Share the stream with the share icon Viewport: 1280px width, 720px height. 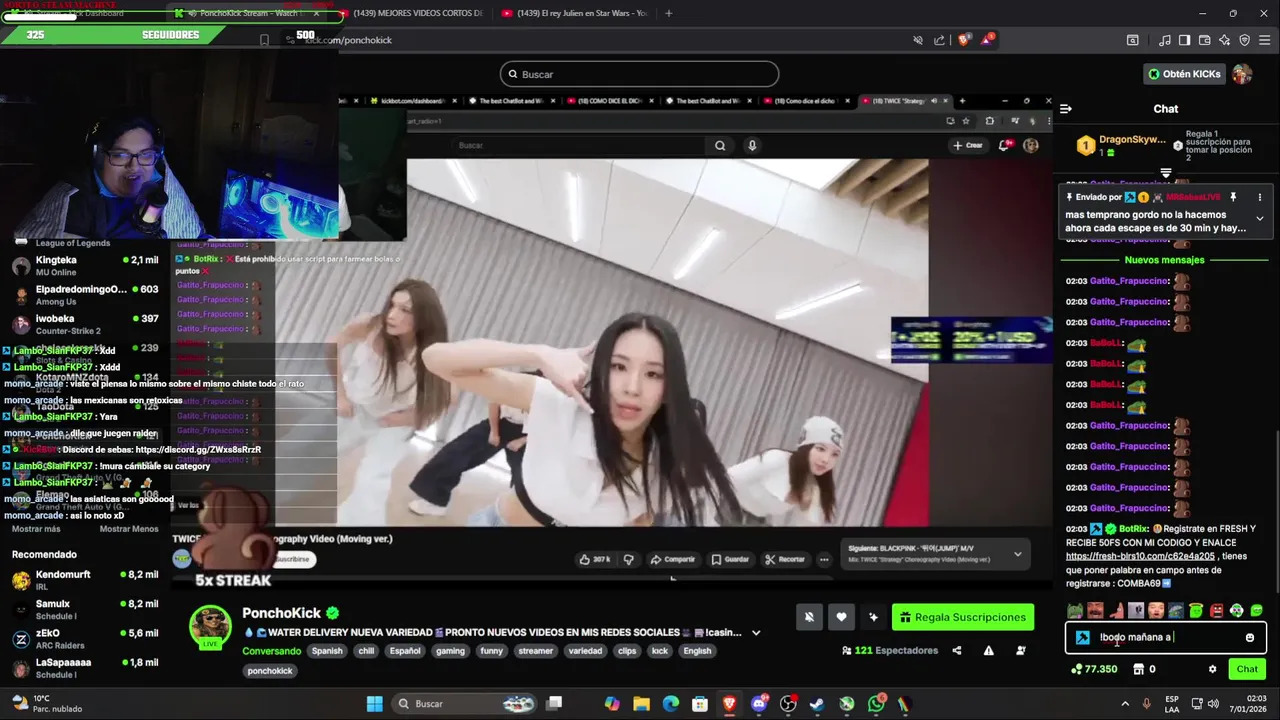pyautogui.click(x=957, y=651)
